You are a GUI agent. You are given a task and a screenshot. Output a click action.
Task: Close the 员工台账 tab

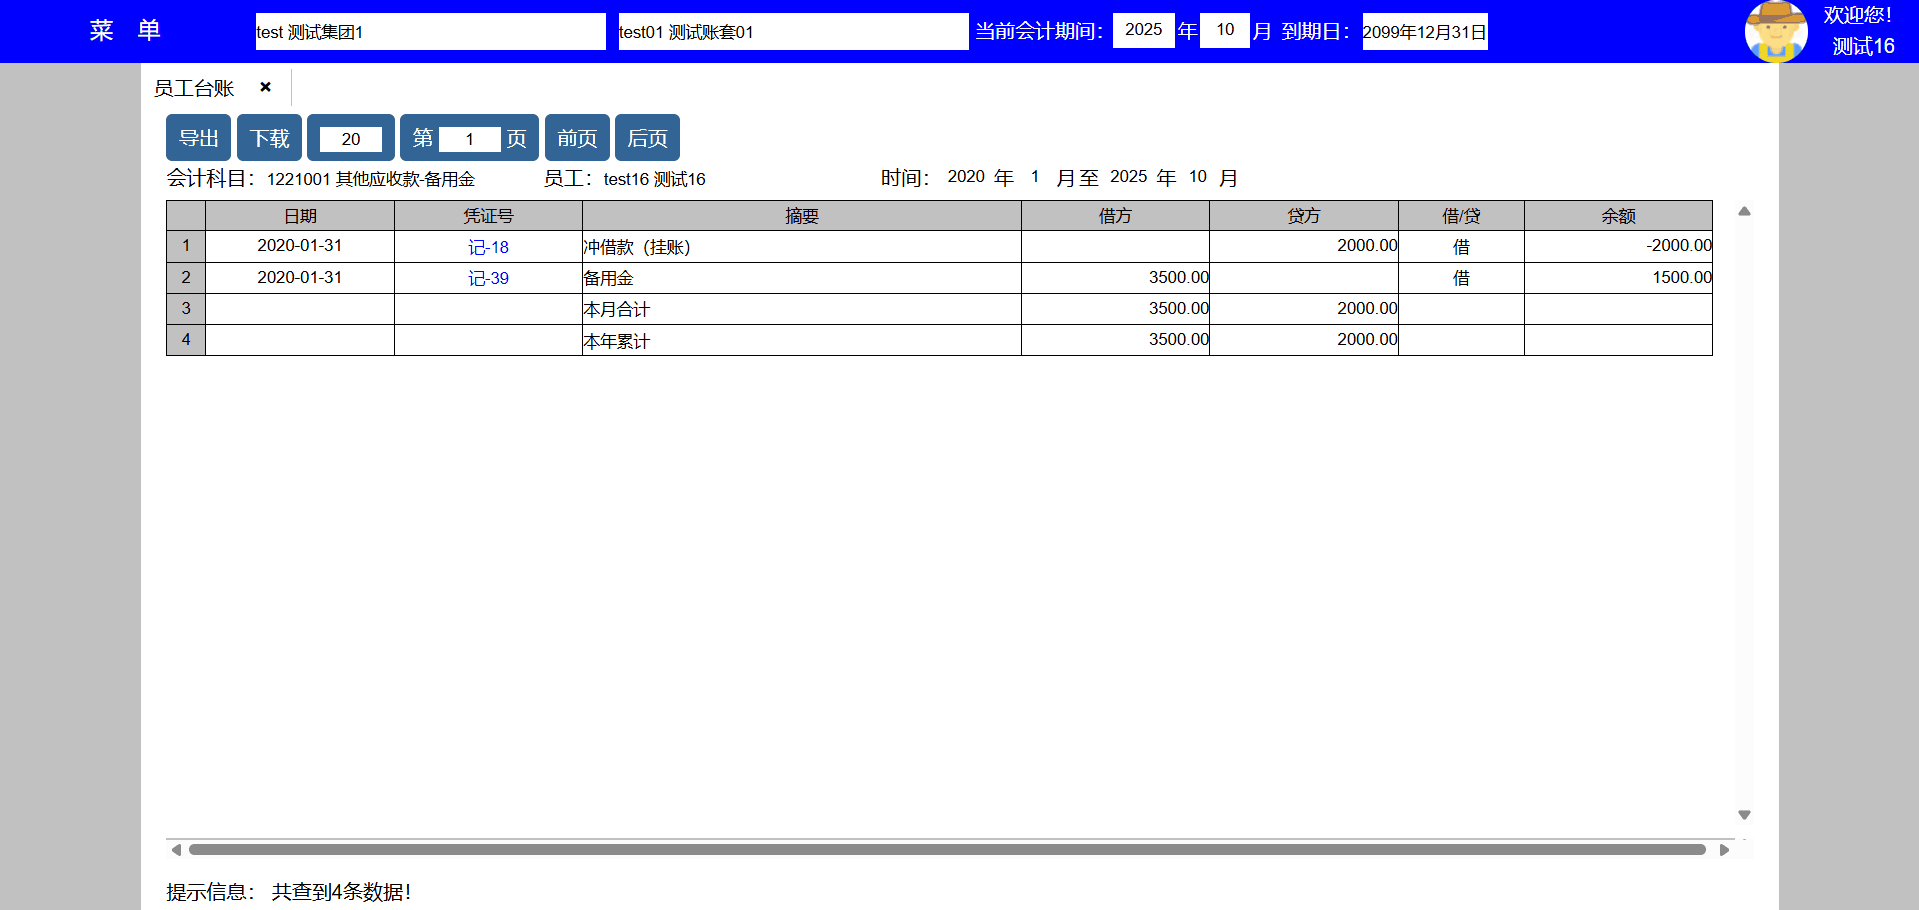(265, 87)
